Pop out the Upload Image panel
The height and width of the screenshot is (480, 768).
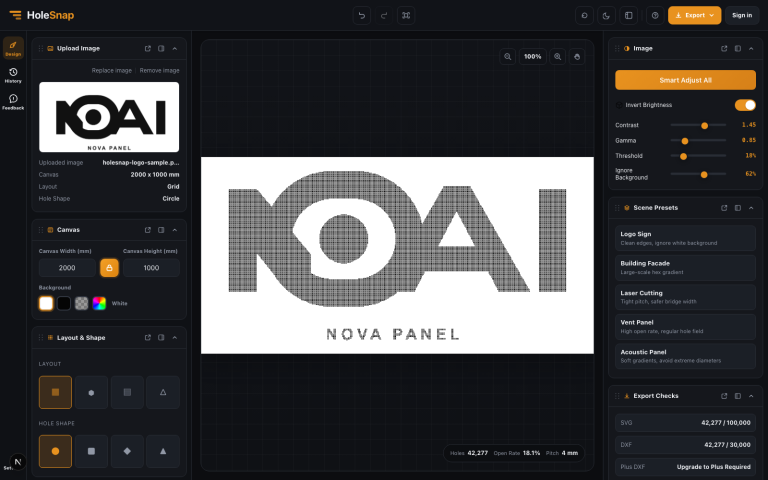(x=147, y=48)
